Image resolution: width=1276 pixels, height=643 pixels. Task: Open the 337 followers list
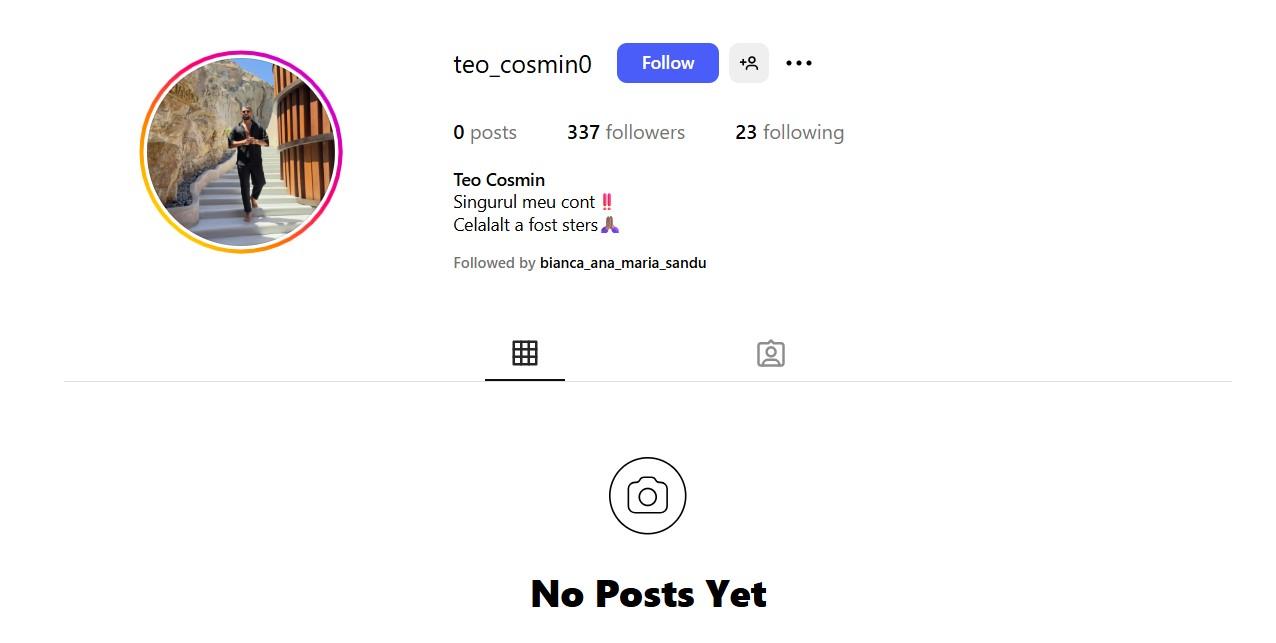pos(626,132)
